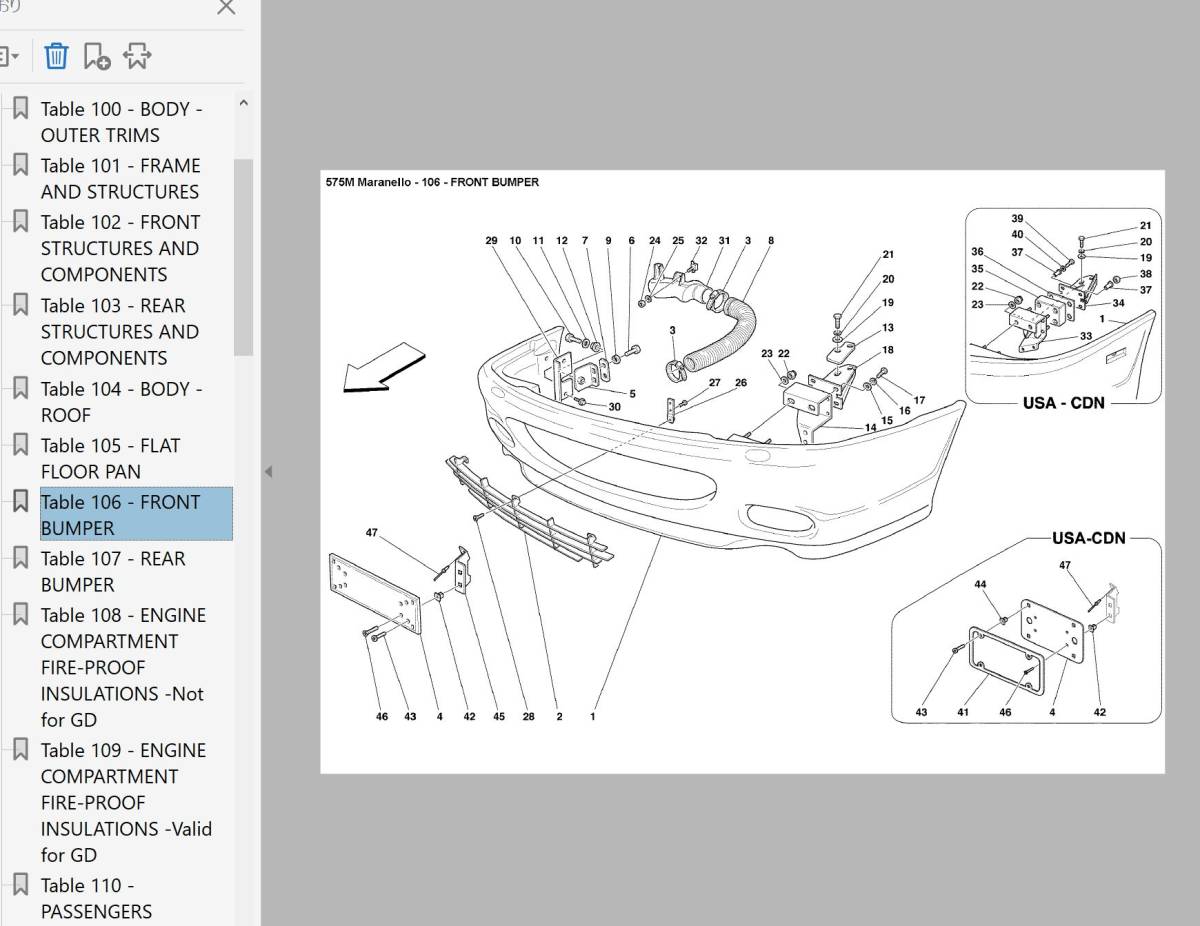
Task: Open Table 104 - BODY - ROOF bookmark
Action: pyautogui.click(x=121, y=401)
